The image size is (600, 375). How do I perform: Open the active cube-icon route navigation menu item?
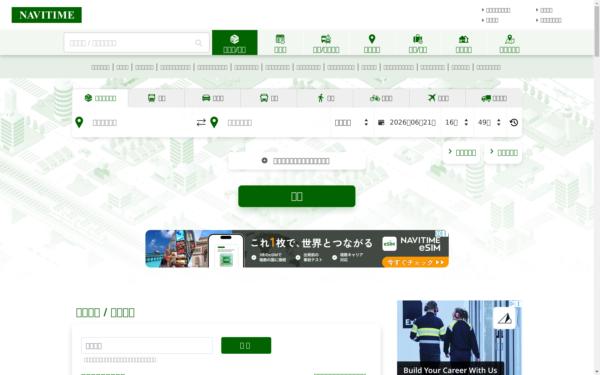coord(235,43)
